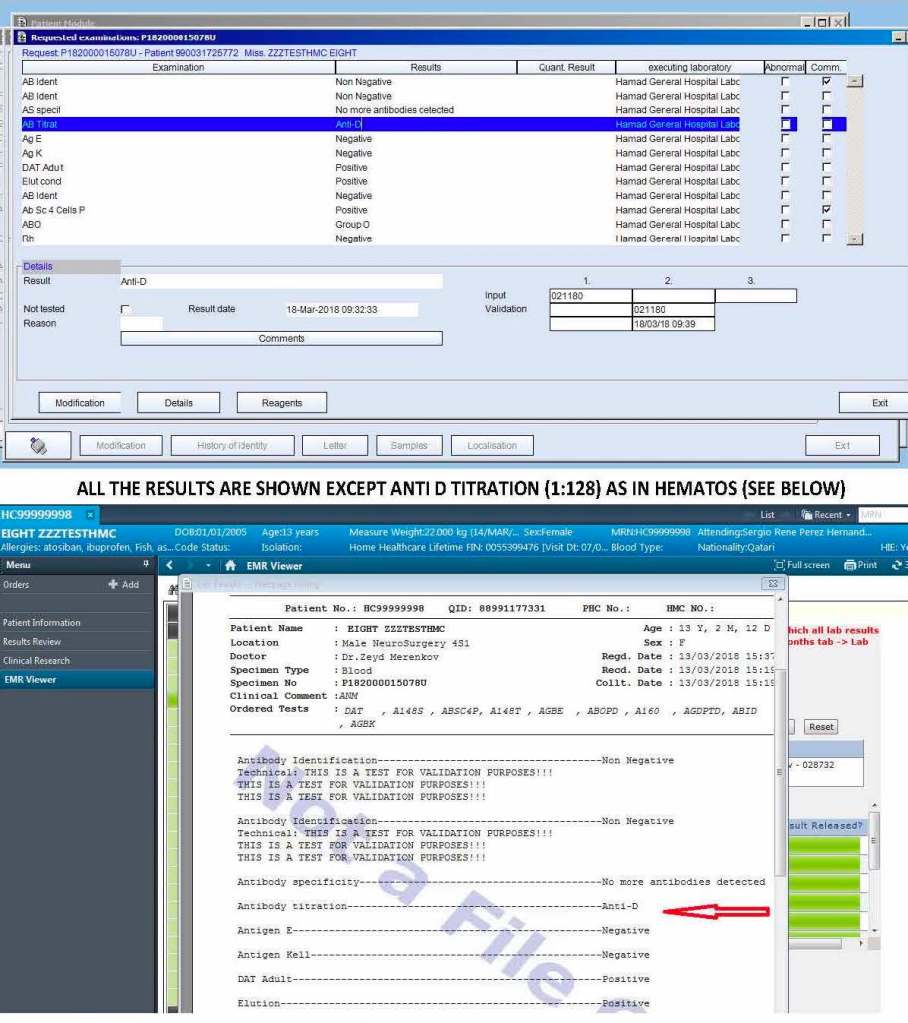Open the Recent patients dropdown
The image size is (908, 1023).
pos(826,514)
